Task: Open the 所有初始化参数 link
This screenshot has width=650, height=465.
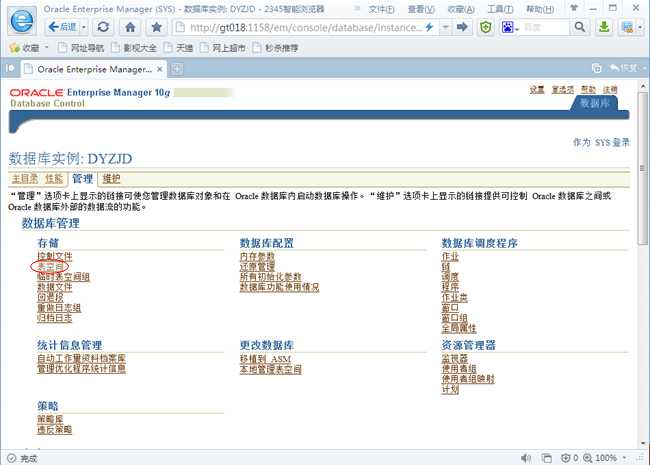Action: [271, 277]
